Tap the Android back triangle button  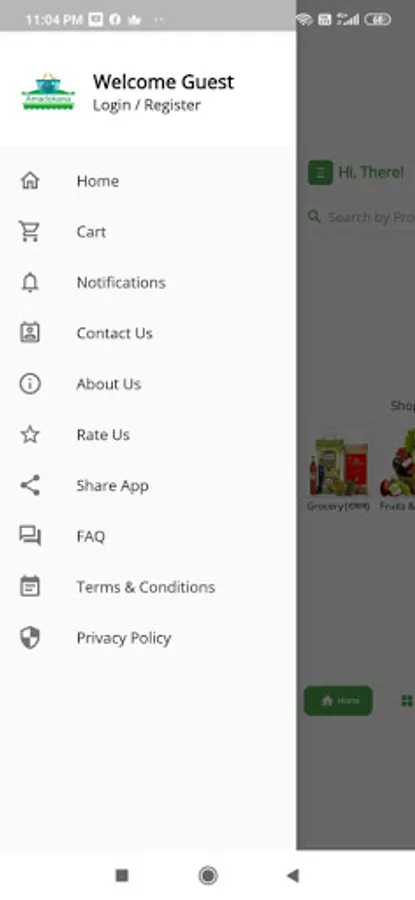coord(293,875)
